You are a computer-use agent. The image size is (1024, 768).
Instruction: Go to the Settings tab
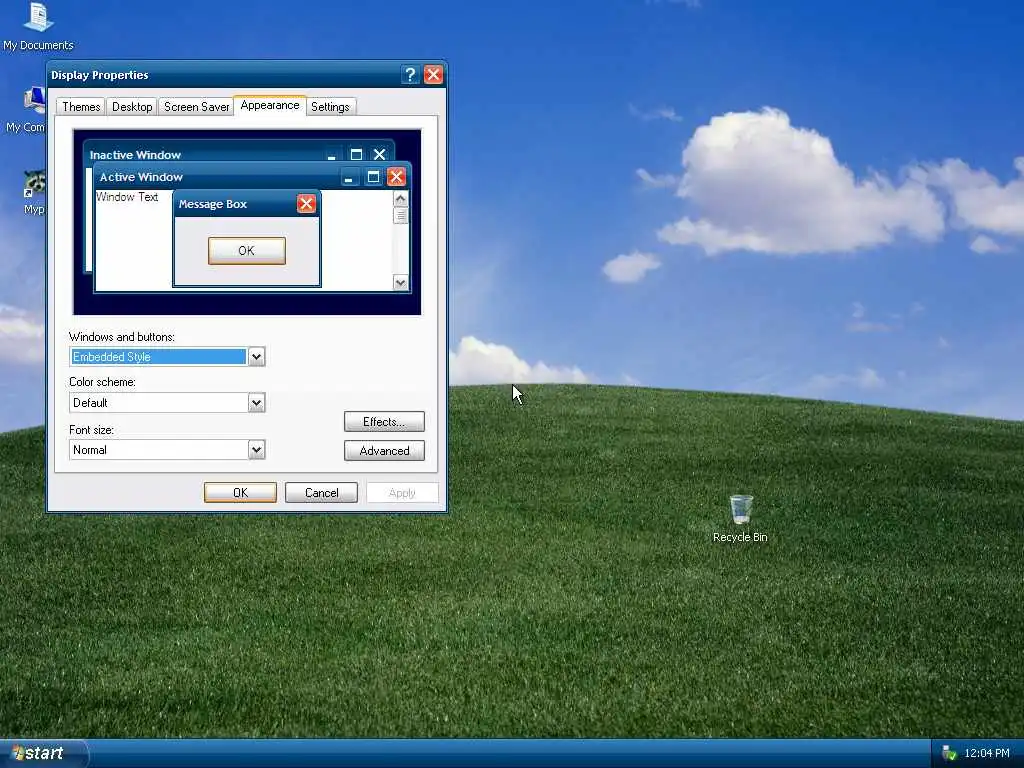tap(330, 106)
